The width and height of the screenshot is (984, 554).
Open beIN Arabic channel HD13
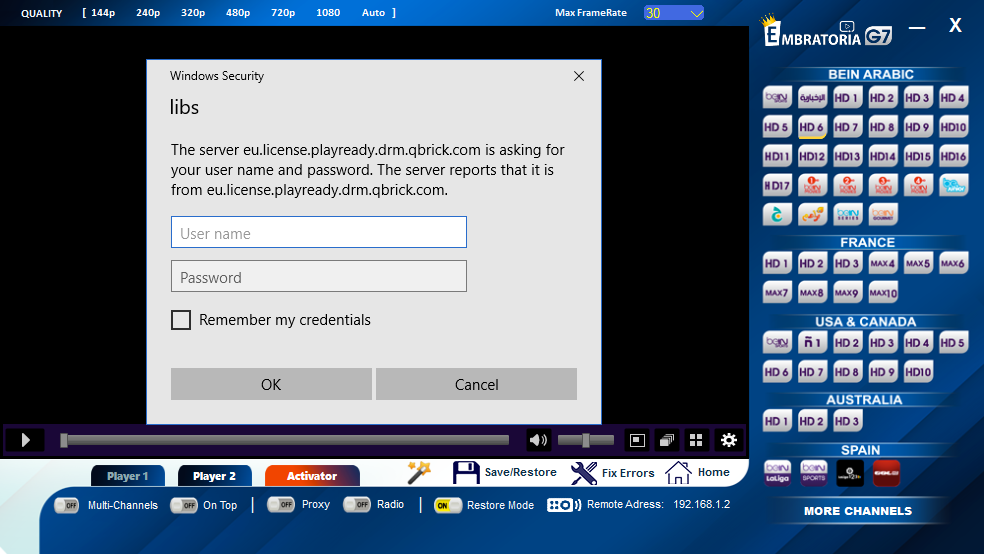click(847, 156)
